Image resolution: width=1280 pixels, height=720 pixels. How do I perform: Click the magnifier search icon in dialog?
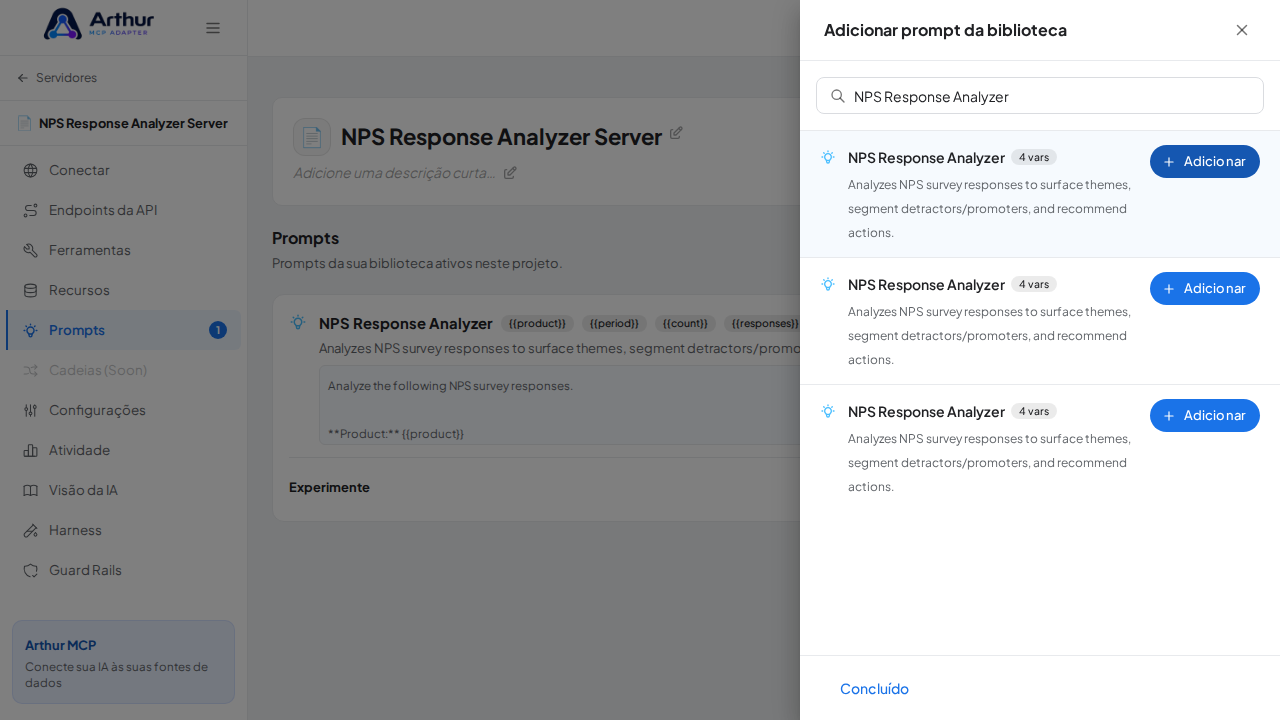tap(838, 96)
